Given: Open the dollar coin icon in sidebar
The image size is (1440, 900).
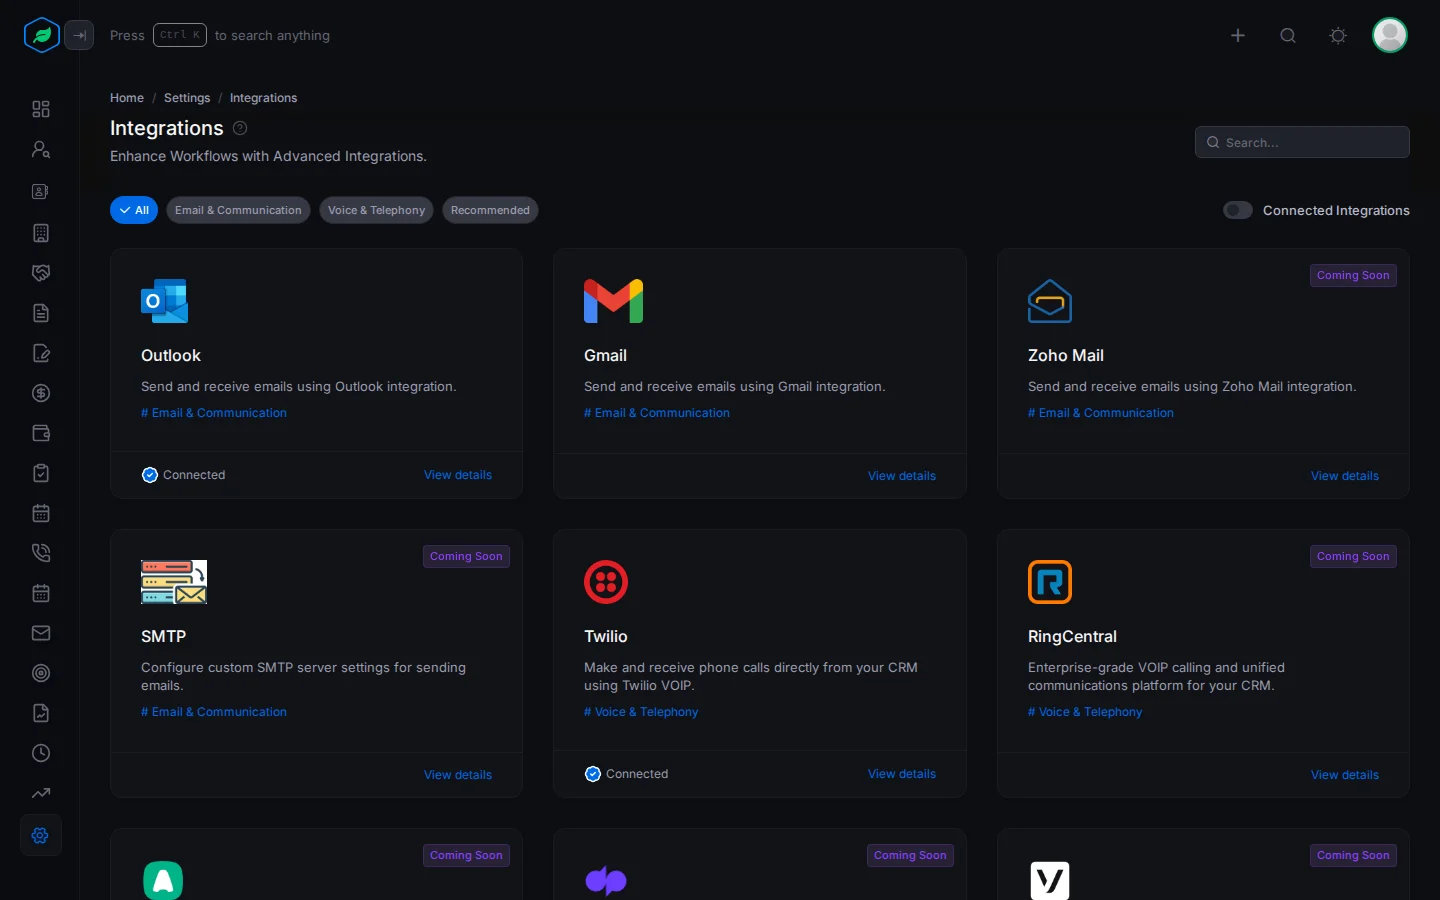Looking at the screenshot, I should click(41, 393).
